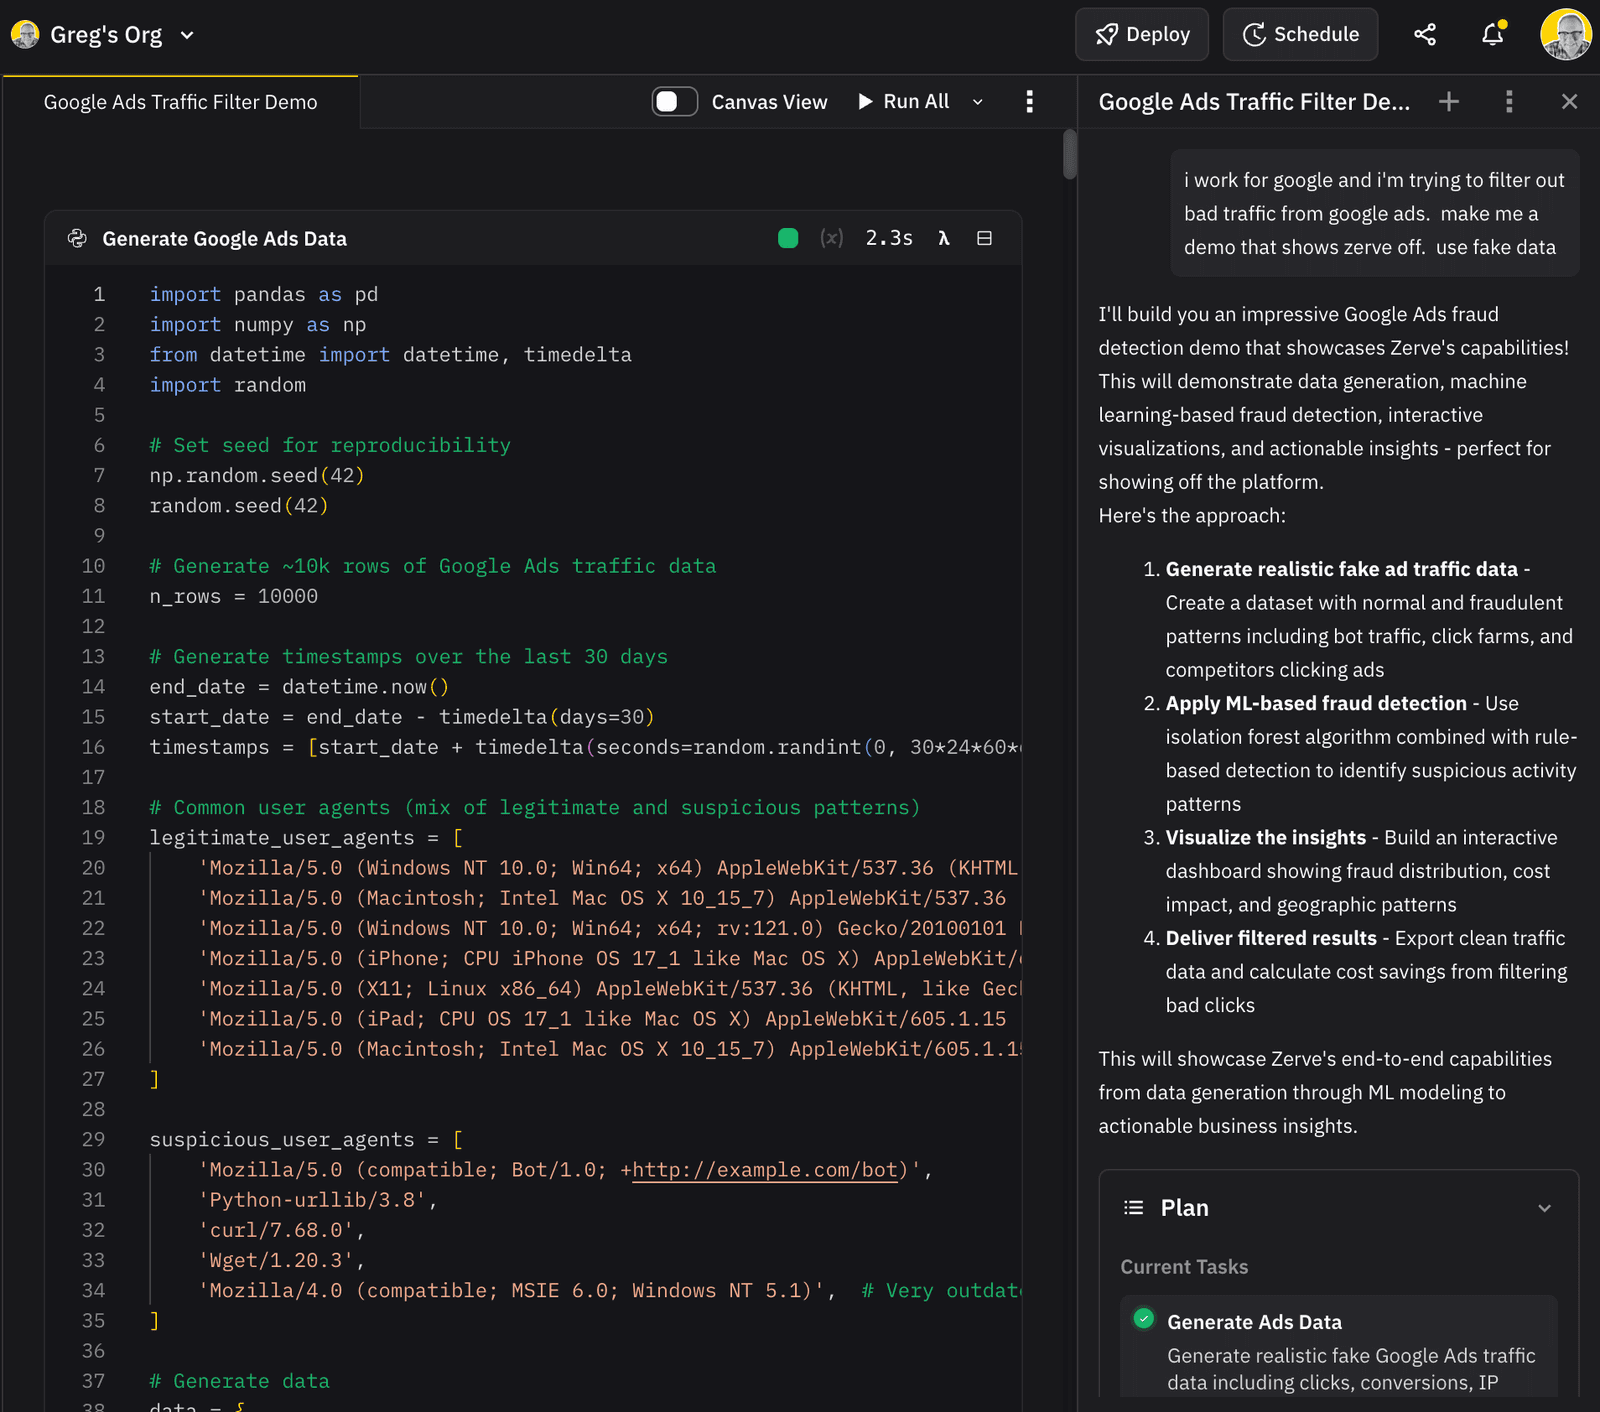Image resolution: width=1600 pixels, height=1412 pixels.
Task: Select the share icon in top bar
Action: (x=1424, y=33)
